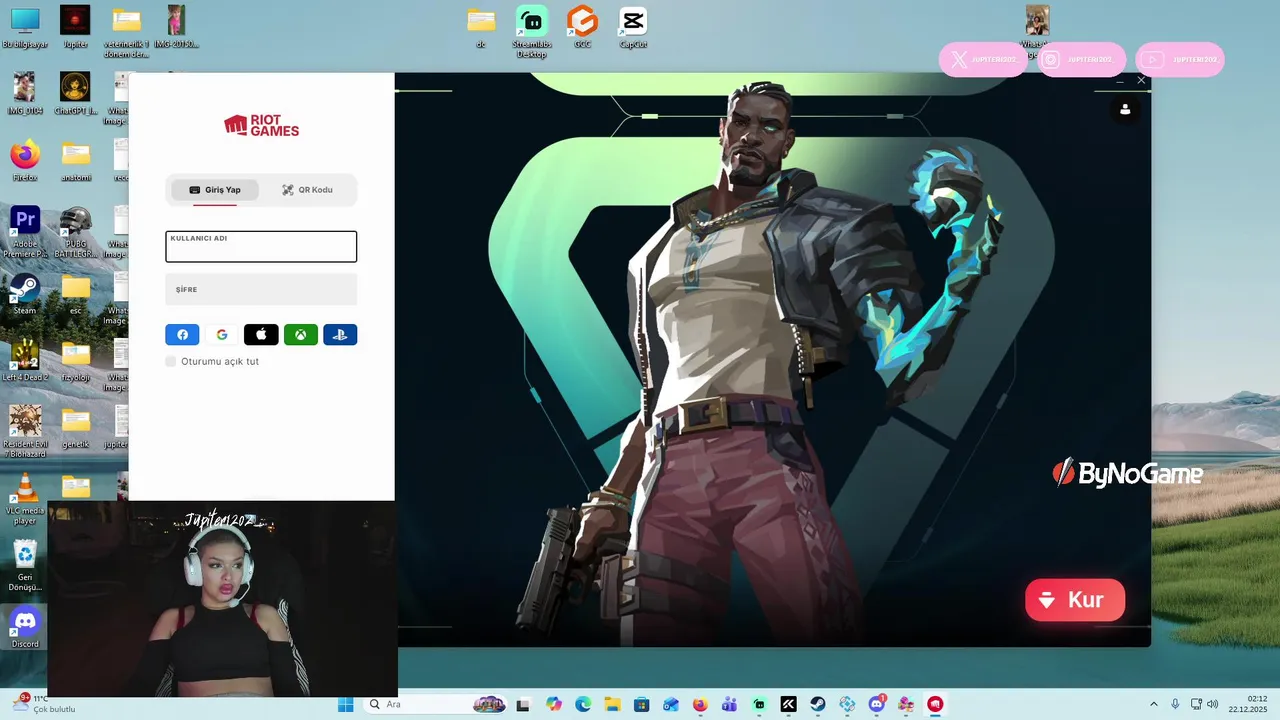The width and height of the screenshot is (1280, 720).
Task: Open the Jupiter desktop shortcut
Action: [x=75, y=27]
